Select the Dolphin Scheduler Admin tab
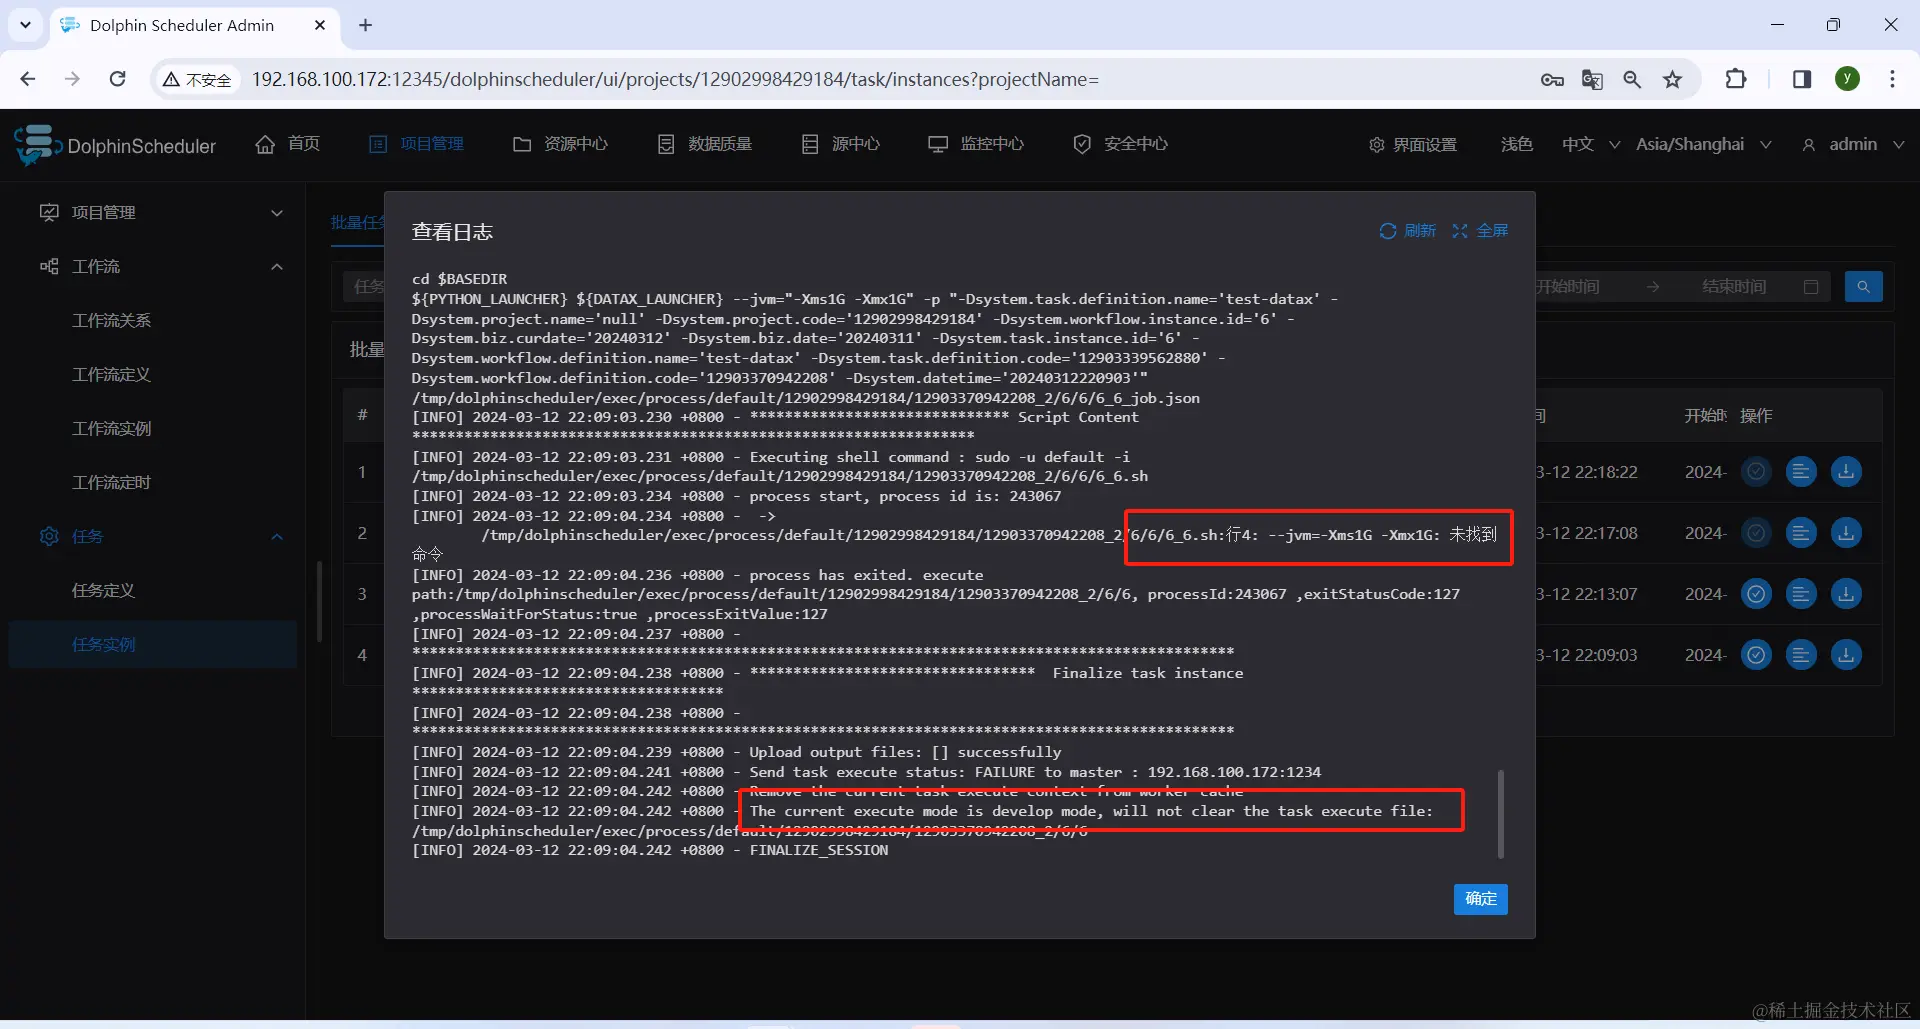Image resolution: width=1920 pixels, height=1029 pixels. point(193,25)
